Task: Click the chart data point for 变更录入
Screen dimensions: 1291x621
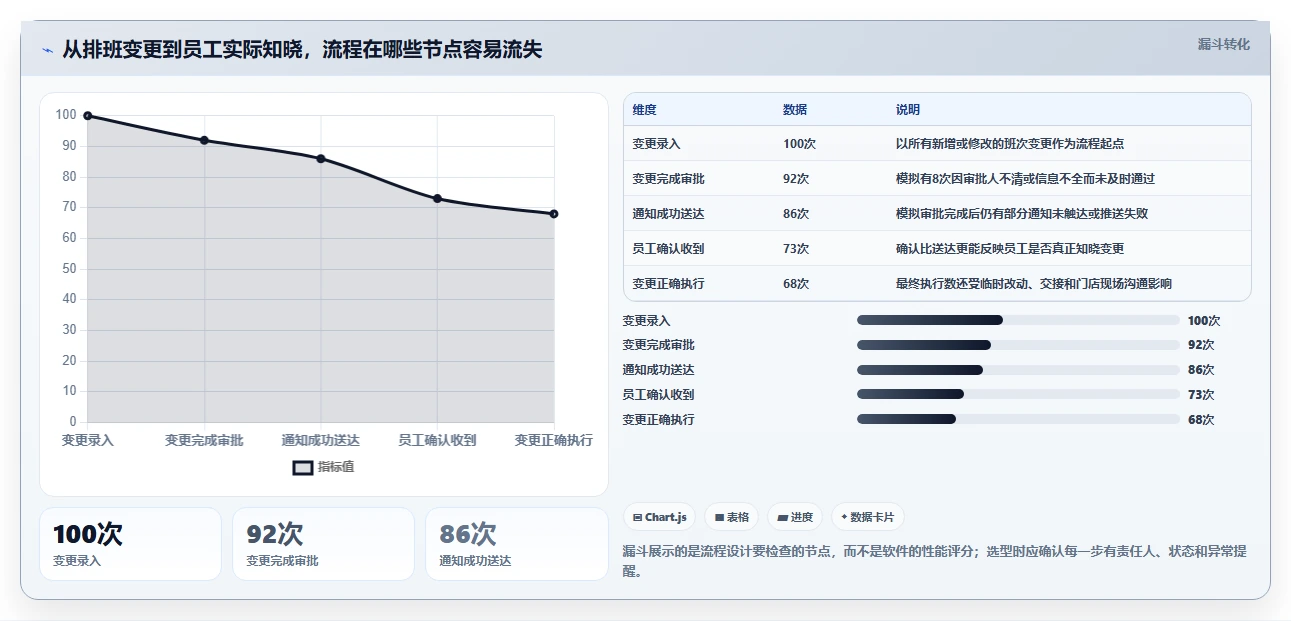Action: 88,116
